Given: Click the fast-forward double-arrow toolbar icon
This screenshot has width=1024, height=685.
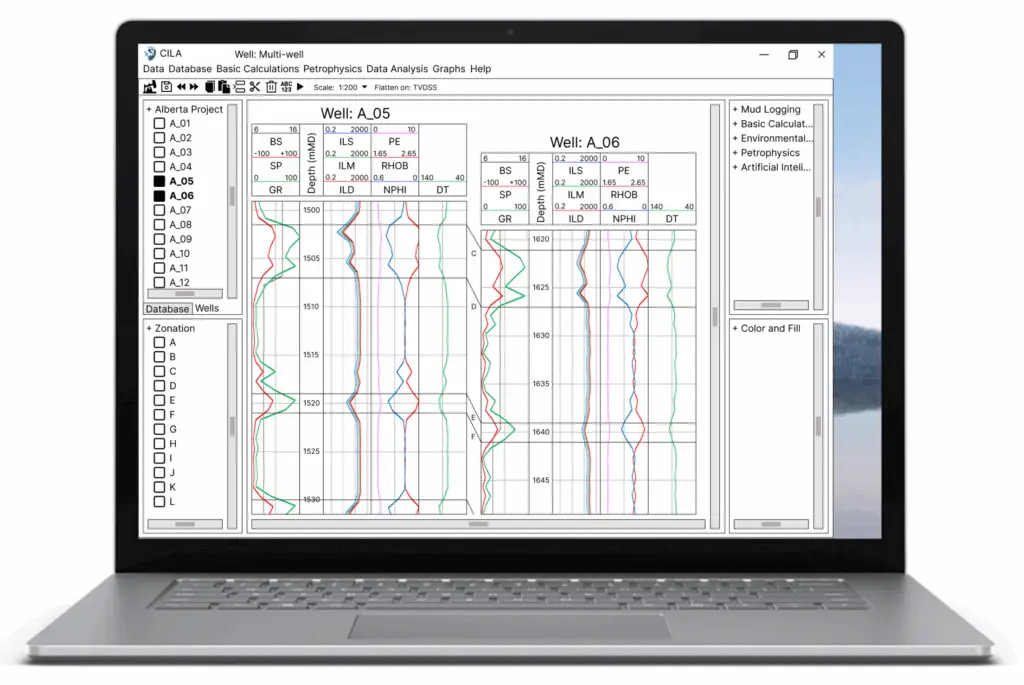Looking at the screenshot, I should tap(195, 87).
